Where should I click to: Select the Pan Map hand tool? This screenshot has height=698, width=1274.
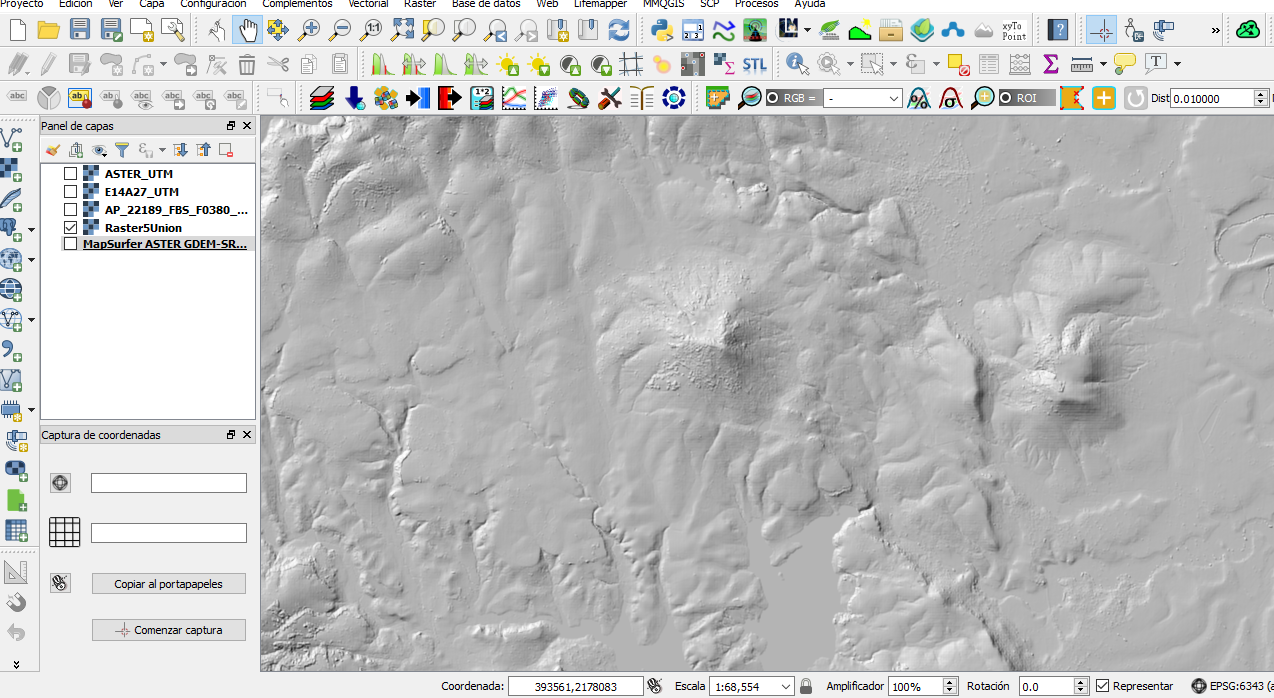pyautogui.click(x=248, y=30)
